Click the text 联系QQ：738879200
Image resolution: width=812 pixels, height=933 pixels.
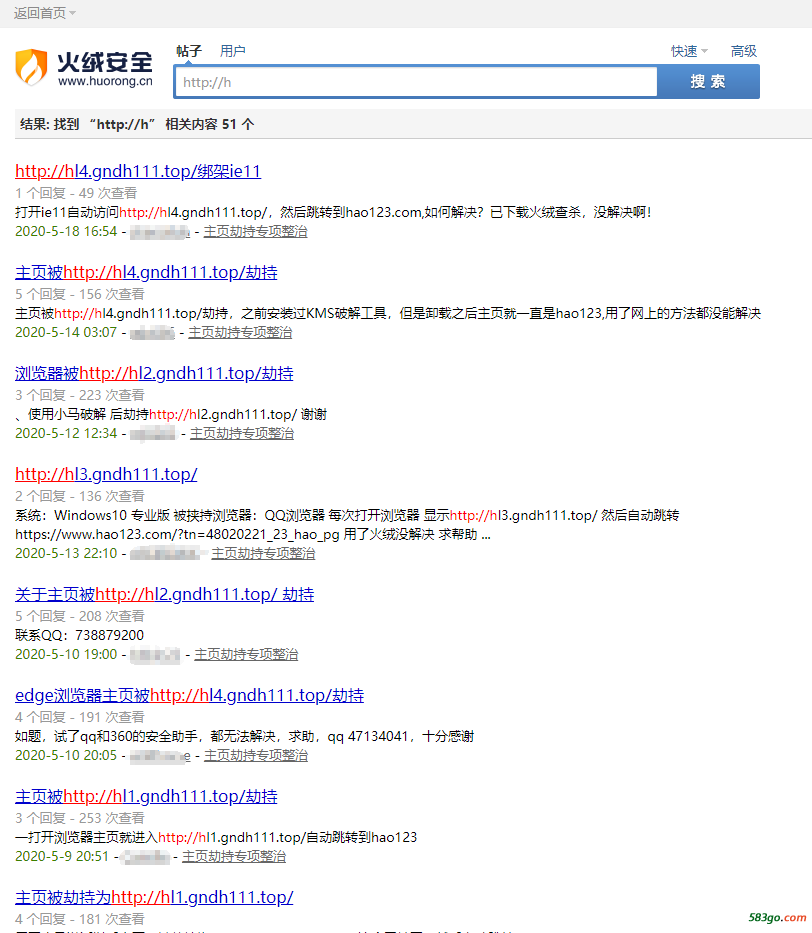(x=79, y=635)
